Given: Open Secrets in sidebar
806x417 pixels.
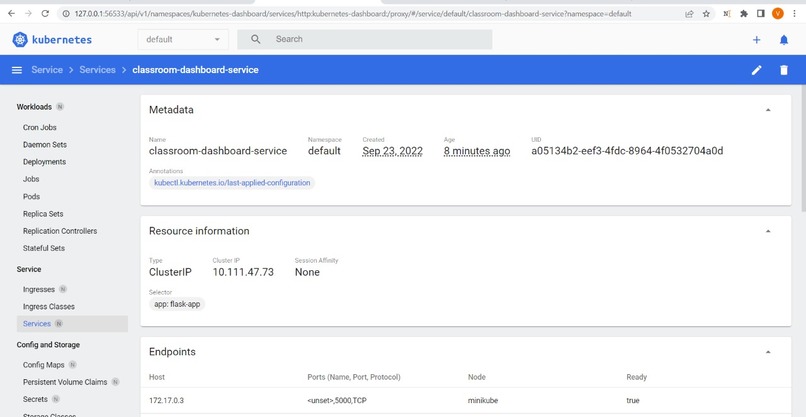Looking at the screenshot, I should tap(35, 399).
